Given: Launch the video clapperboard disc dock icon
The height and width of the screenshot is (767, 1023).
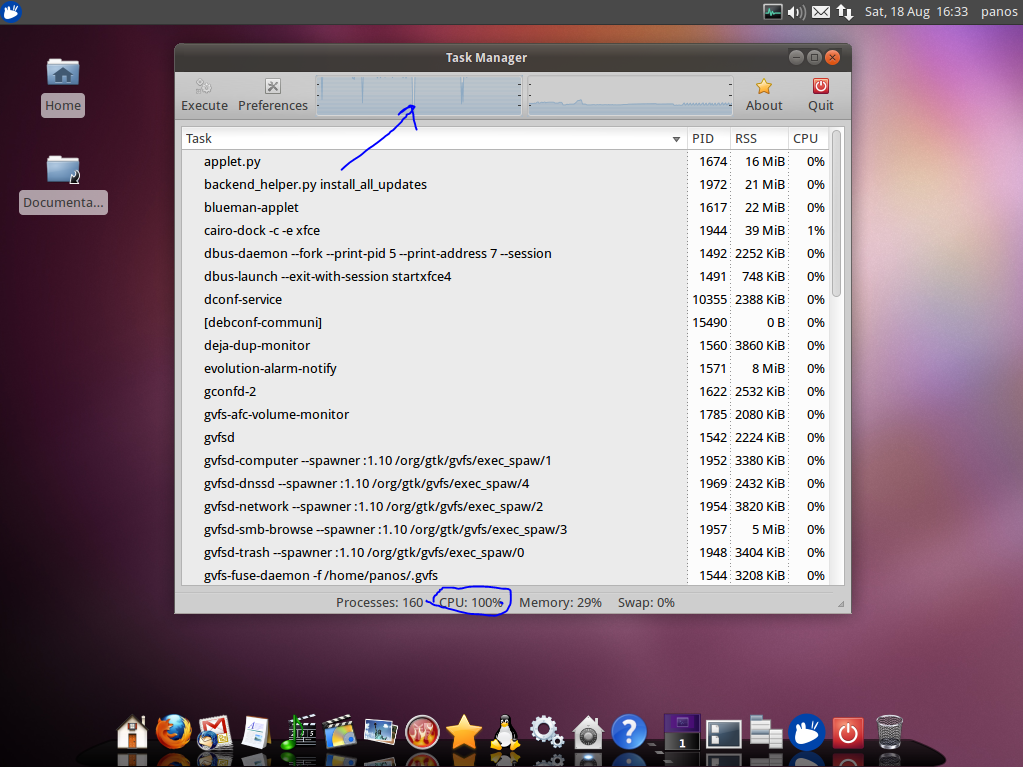Looking at the screenshot, I should (x=339, y=732).
